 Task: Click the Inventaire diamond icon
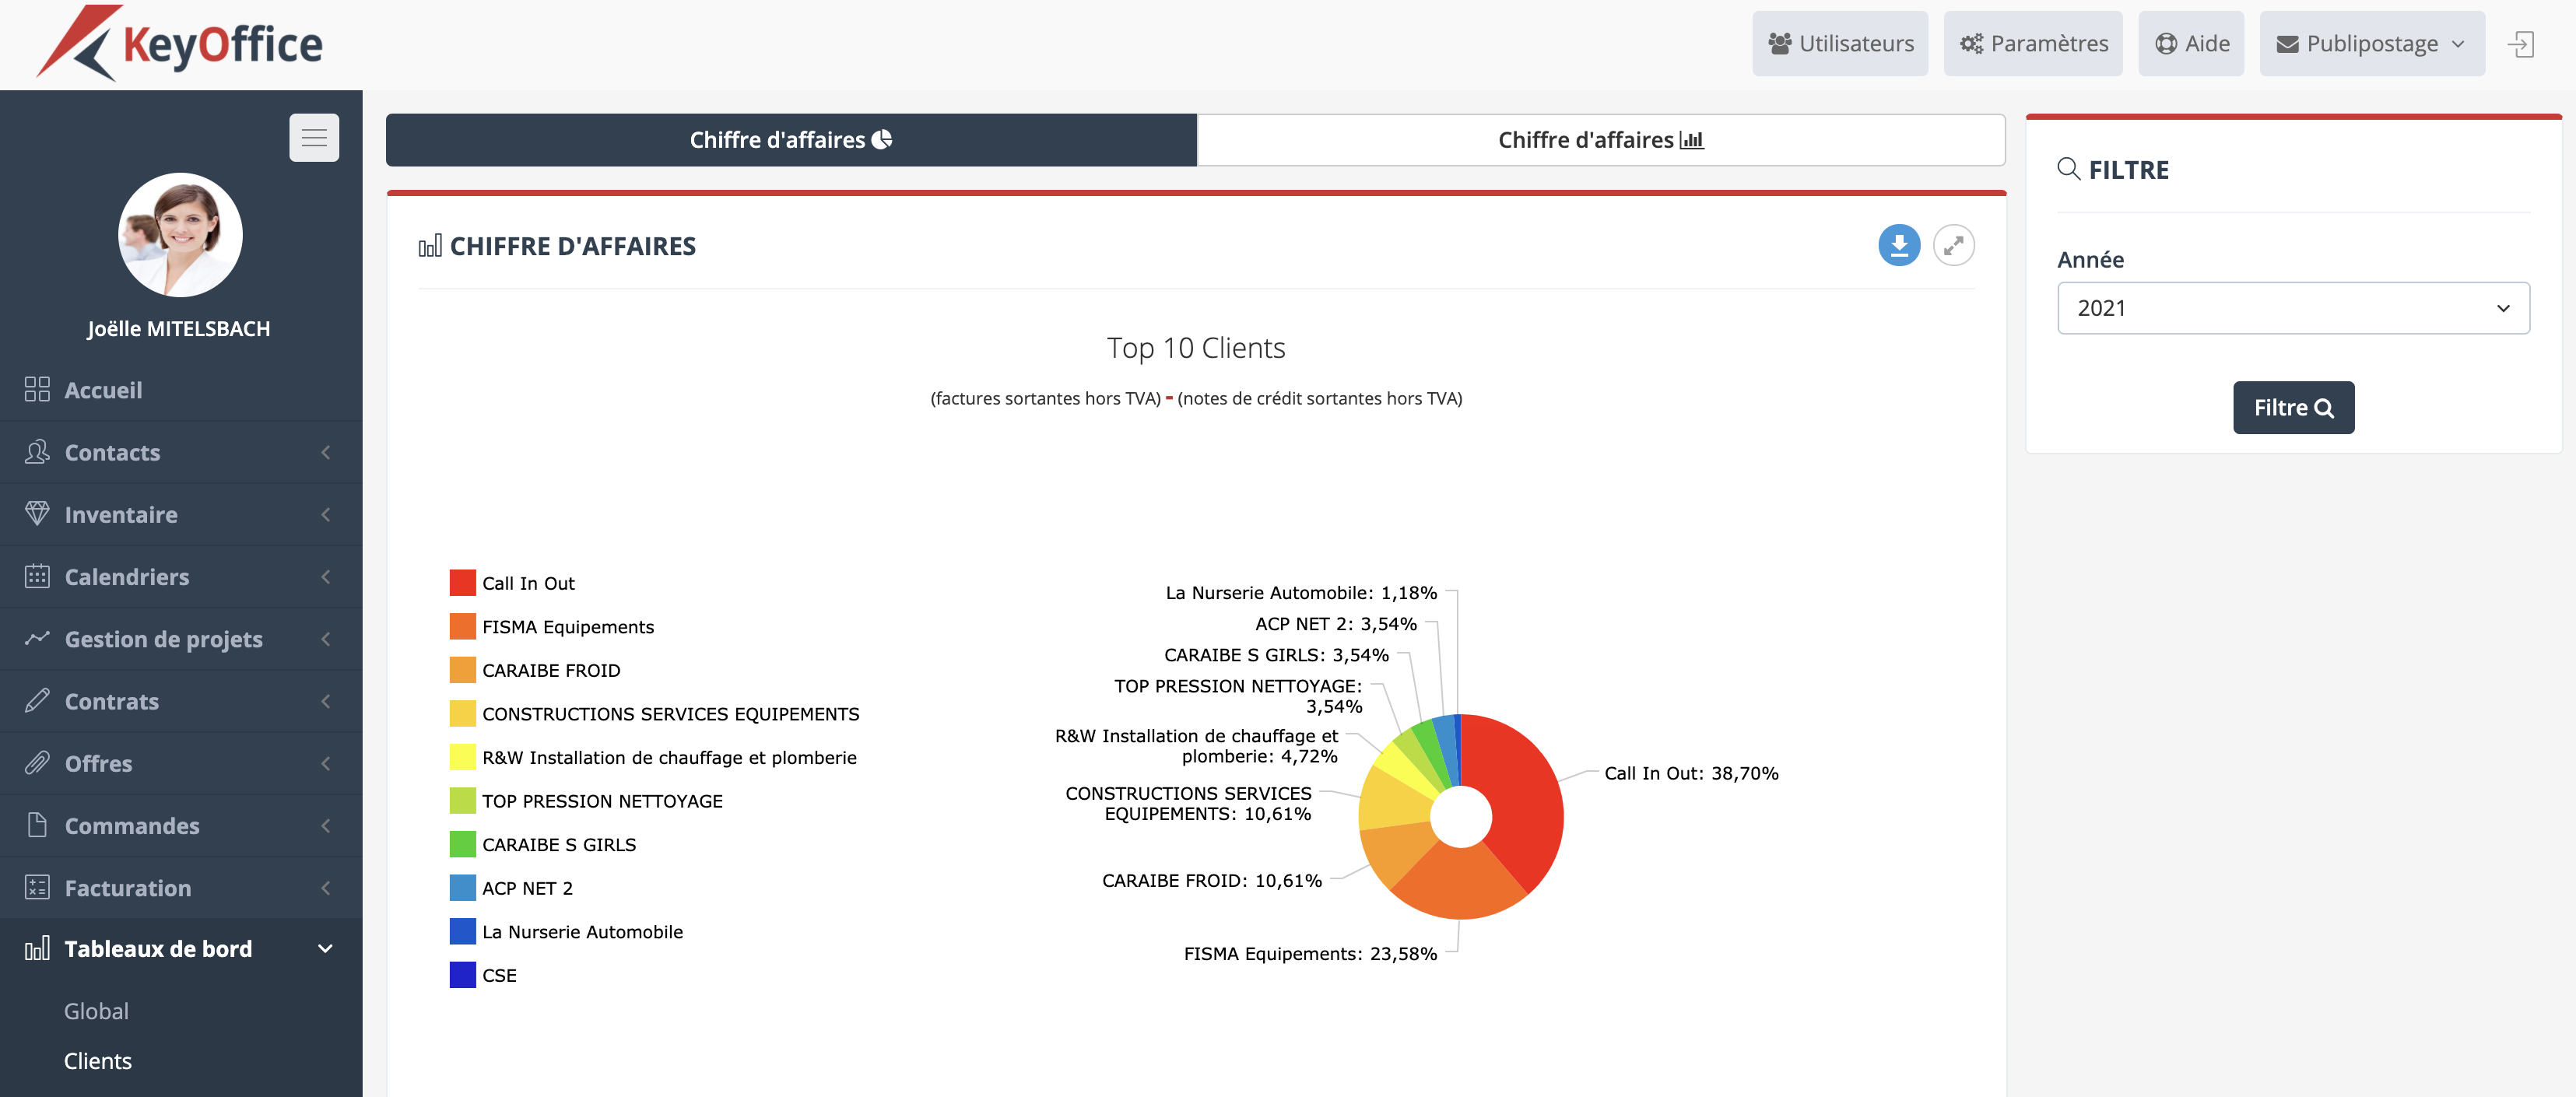pyautogui.click(x=37, y=514)
